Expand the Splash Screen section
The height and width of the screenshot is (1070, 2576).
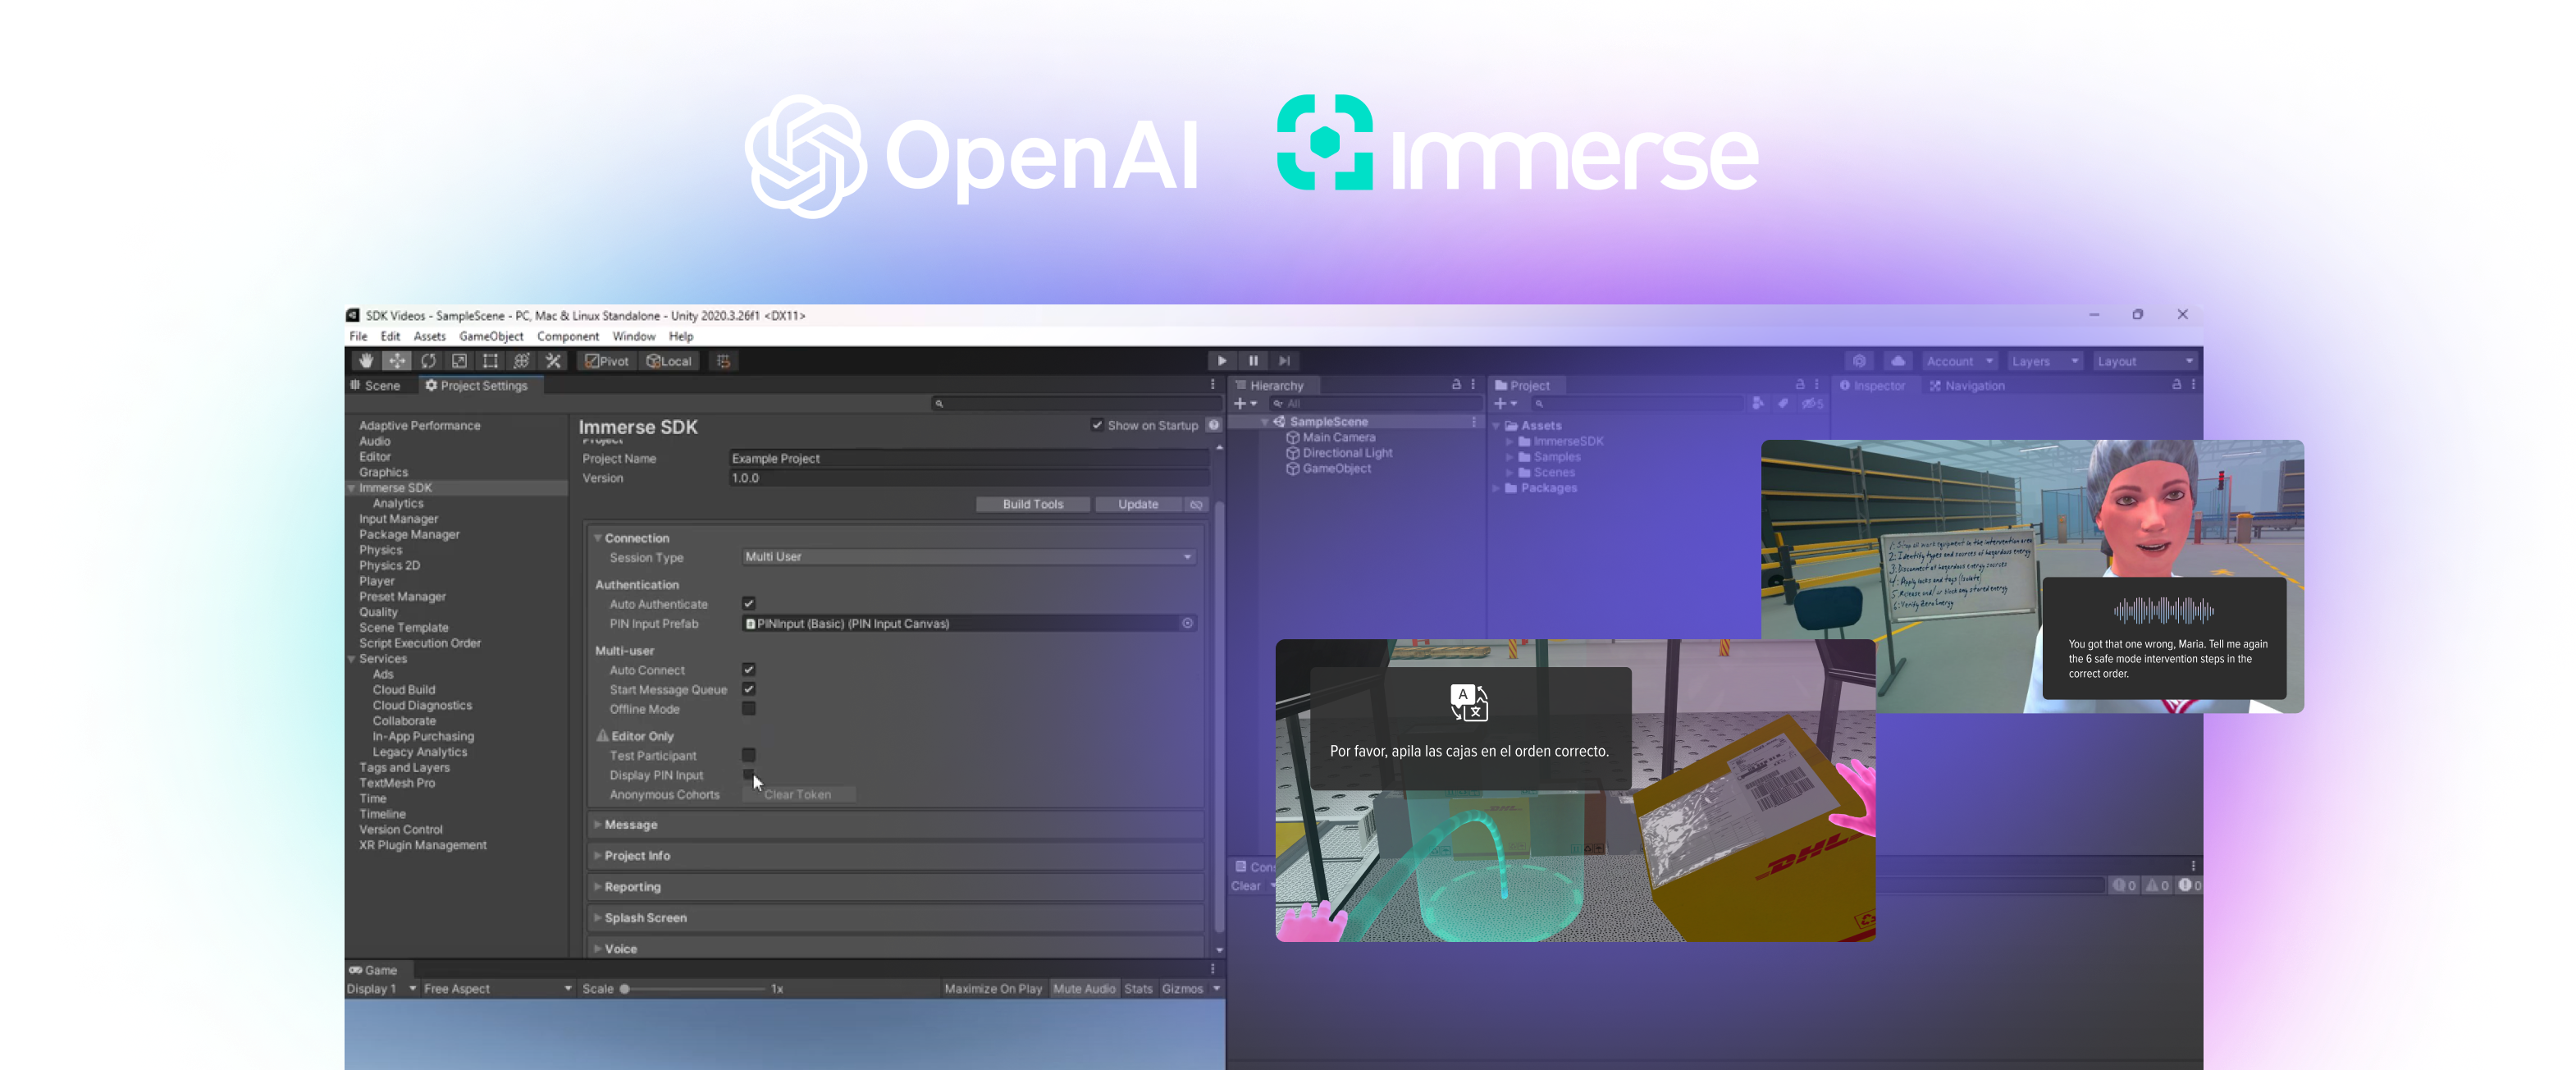[598, 918]
